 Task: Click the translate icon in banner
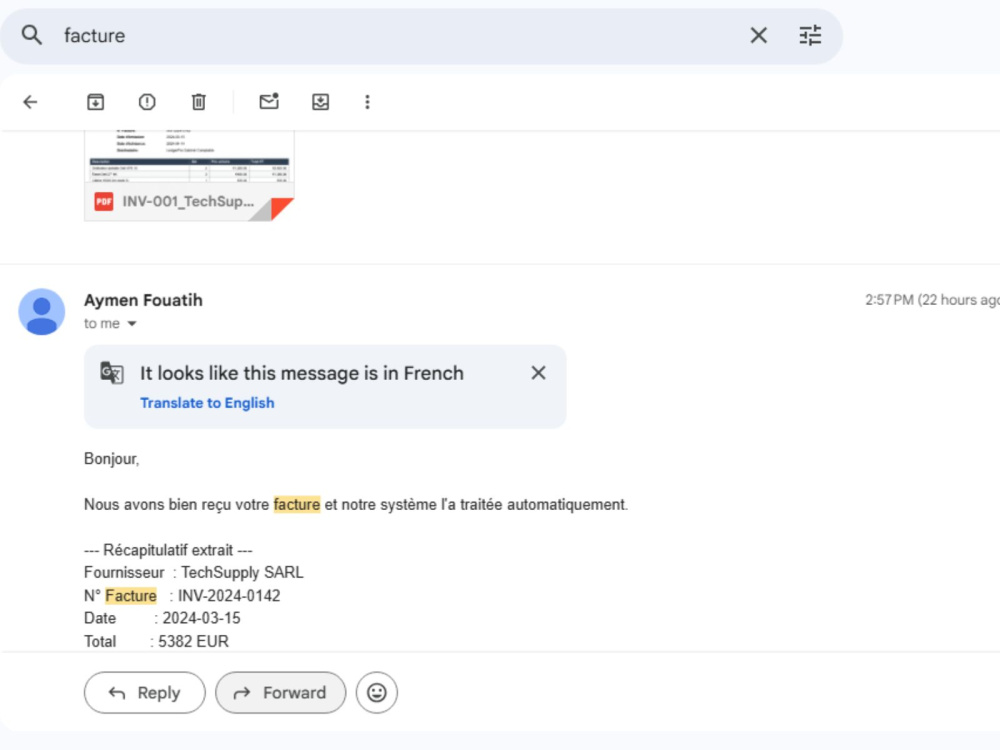[112, 372]
